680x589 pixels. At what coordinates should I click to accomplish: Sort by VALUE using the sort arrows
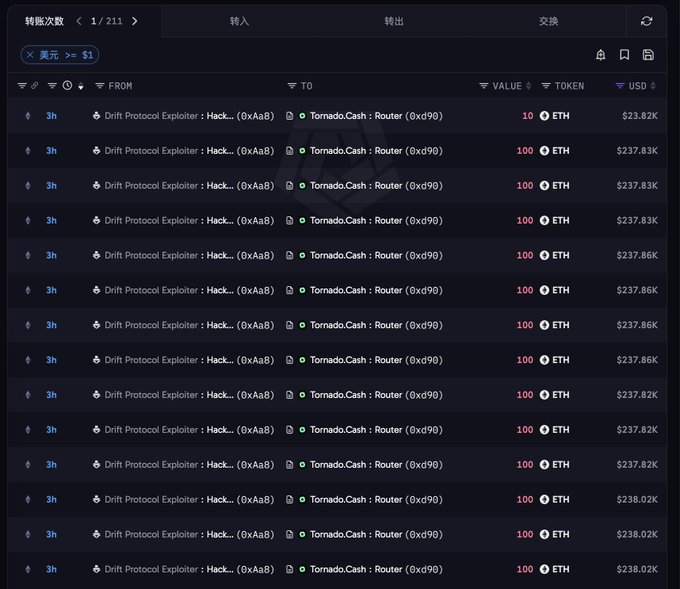pyautogui.click(x=528, y=86)
